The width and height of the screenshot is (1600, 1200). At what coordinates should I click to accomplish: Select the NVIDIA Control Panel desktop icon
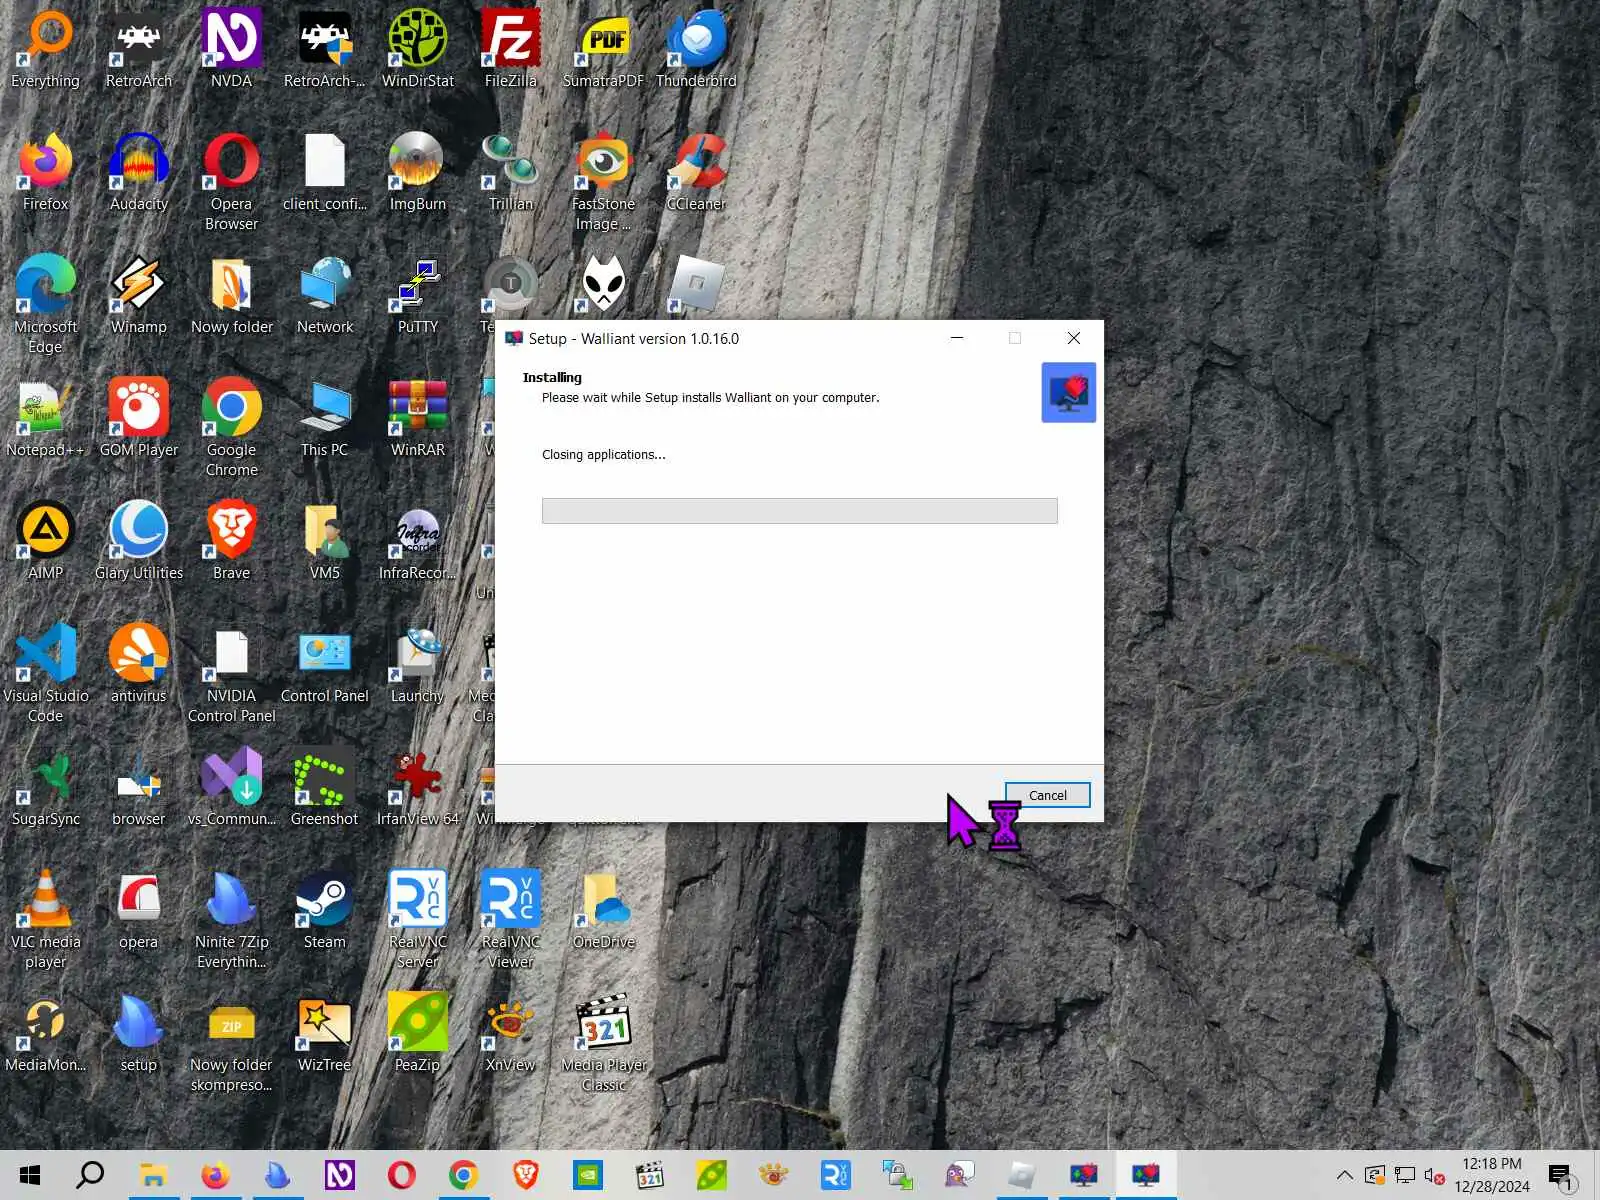[232, 674]
